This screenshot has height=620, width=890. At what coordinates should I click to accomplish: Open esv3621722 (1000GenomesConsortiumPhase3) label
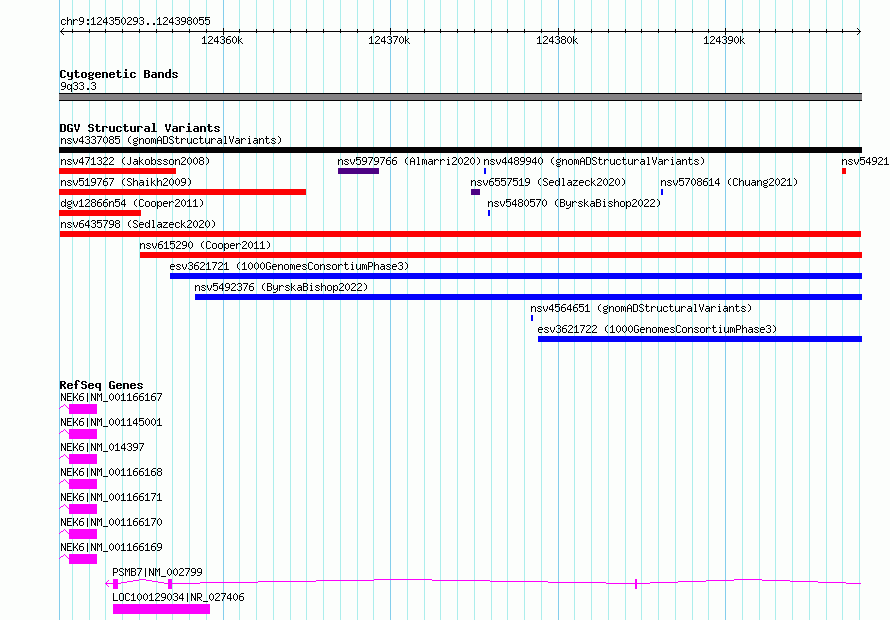(x=657, y=329)
